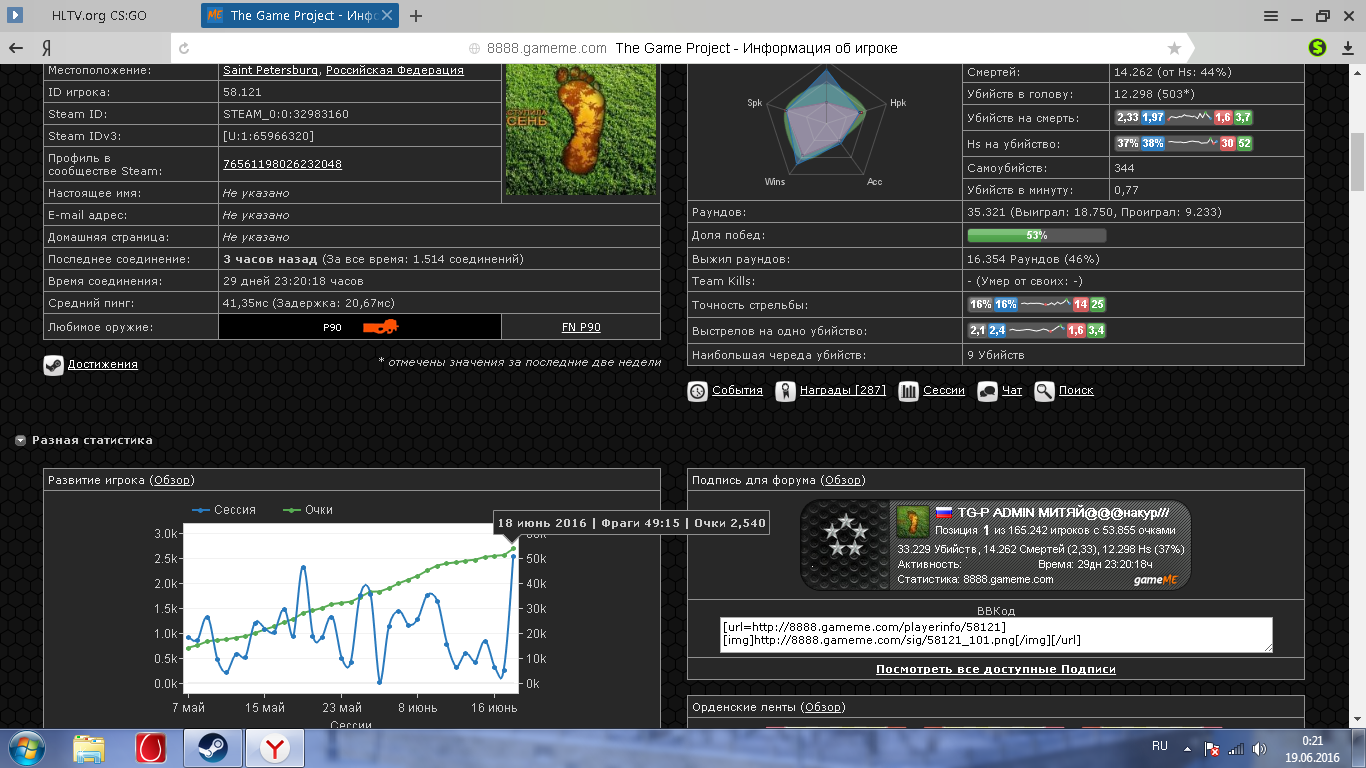Click the Точность стрельбы sparkline bar
Image resolution: width=1366 pixels, height=768 pixels.
(1037, 305)
